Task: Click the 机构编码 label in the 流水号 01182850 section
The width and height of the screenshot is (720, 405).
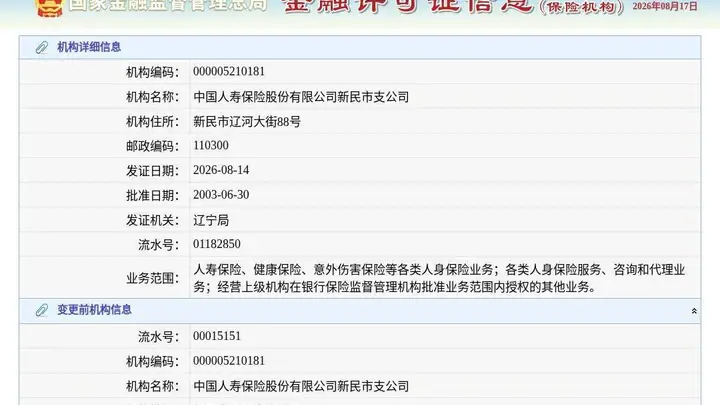Action: (x=152, y=72)
